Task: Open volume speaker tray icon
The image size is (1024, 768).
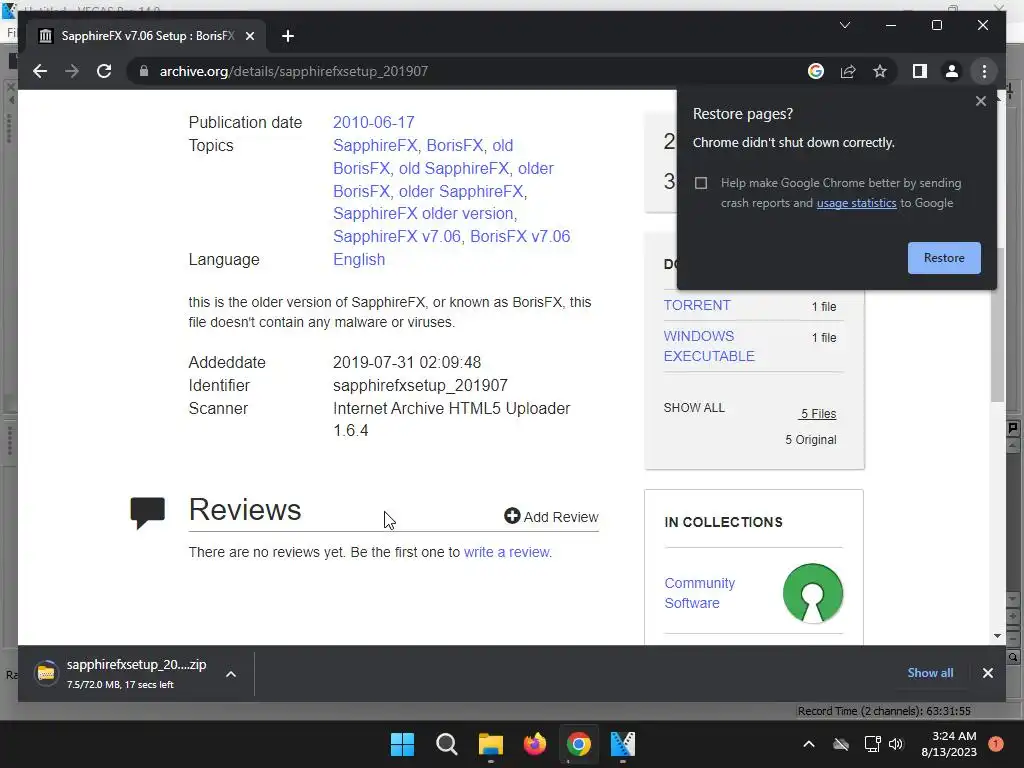Action: pyautogui.click(x=896, y=744)
